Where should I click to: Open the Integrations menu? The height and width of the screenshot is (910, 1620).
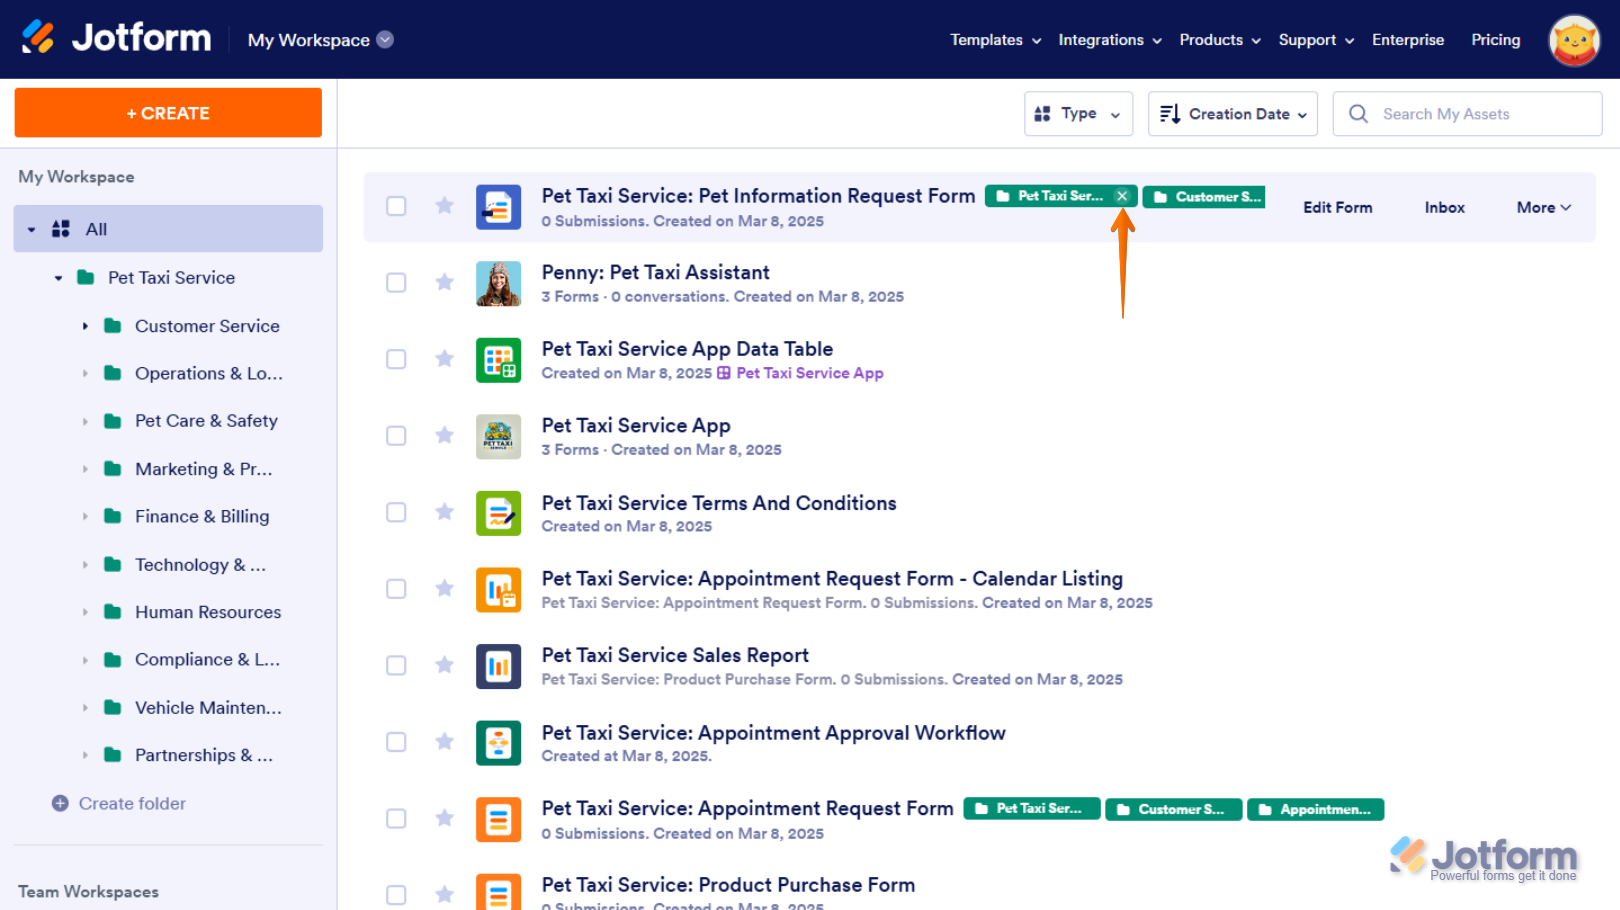[1110, 40]
